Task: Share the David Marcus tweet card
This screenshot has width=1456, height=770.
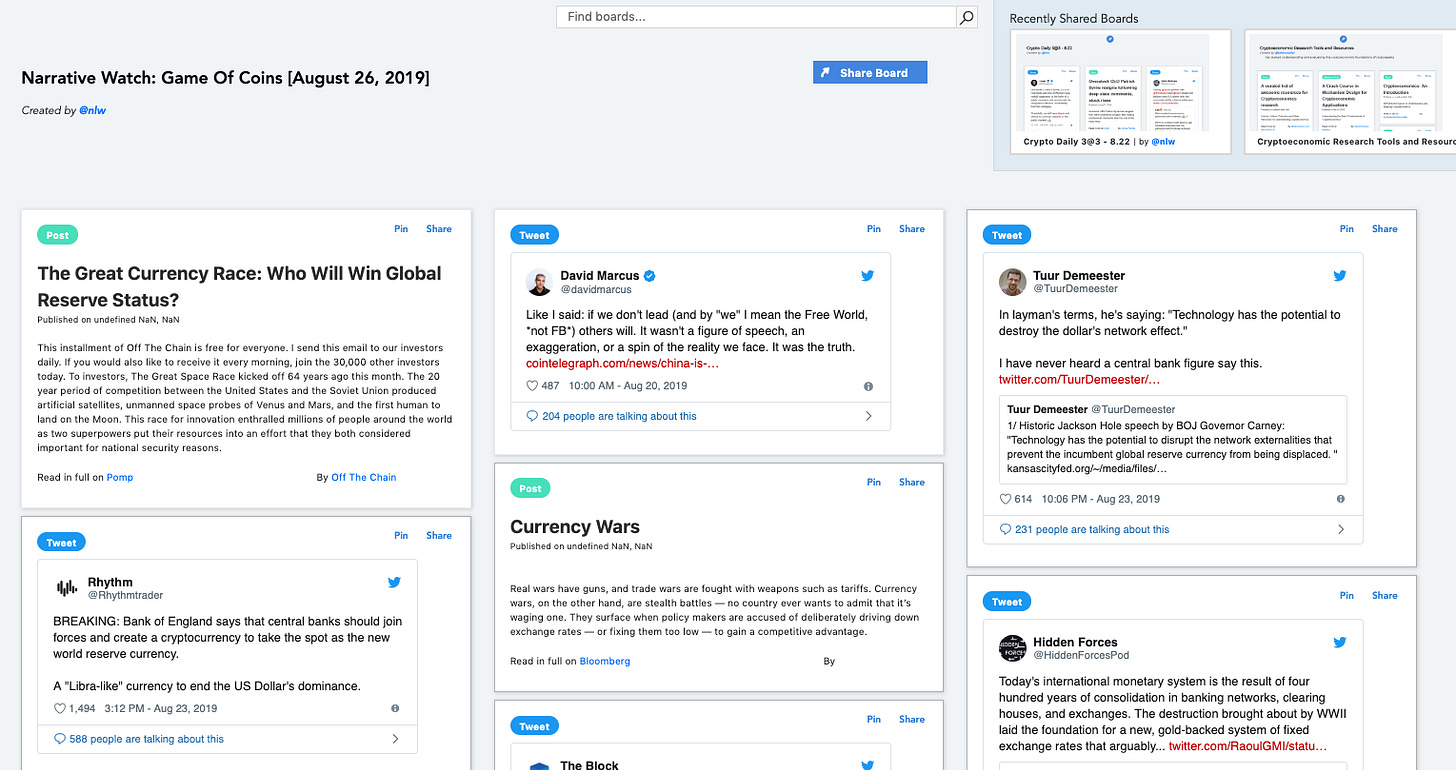Action: (x=912, y=229)
